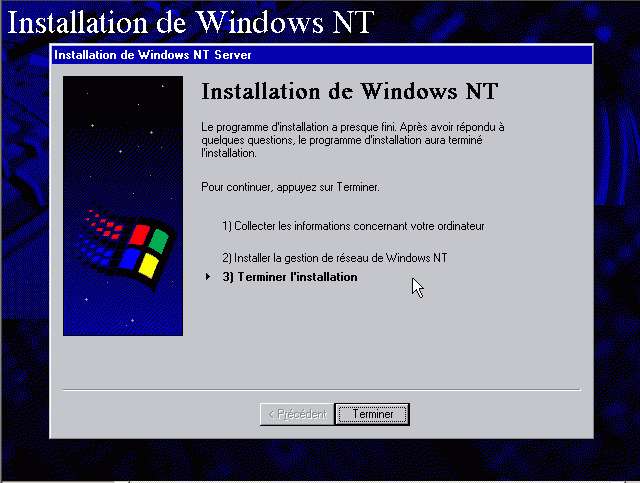640x483 pixels.
Task: Click the large heading Installation de Windows NT in dialog
Action: click(x=349, y=91)
